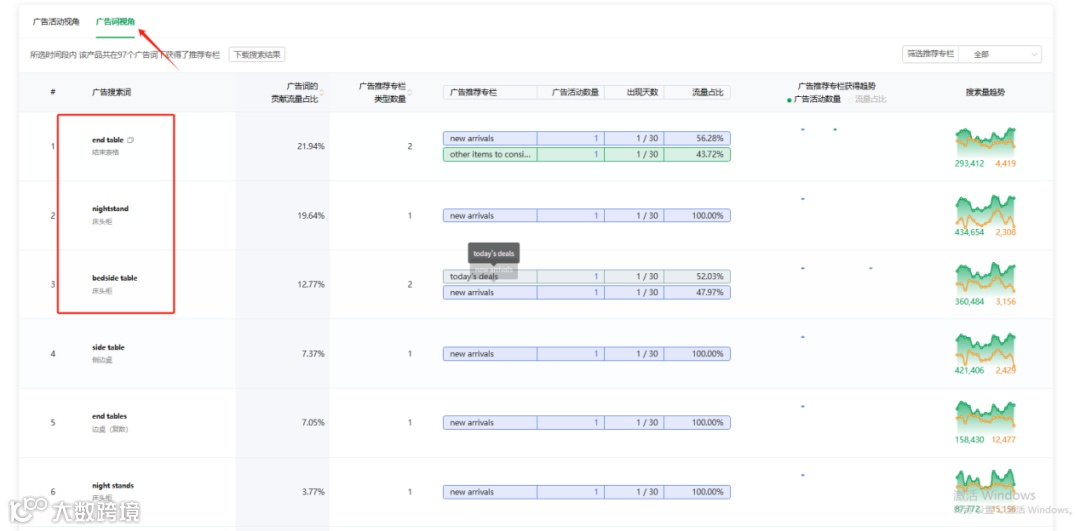Click 'new arrivals' tag in end tables row
The image size is (1080, 531).
tap(490, 422)
